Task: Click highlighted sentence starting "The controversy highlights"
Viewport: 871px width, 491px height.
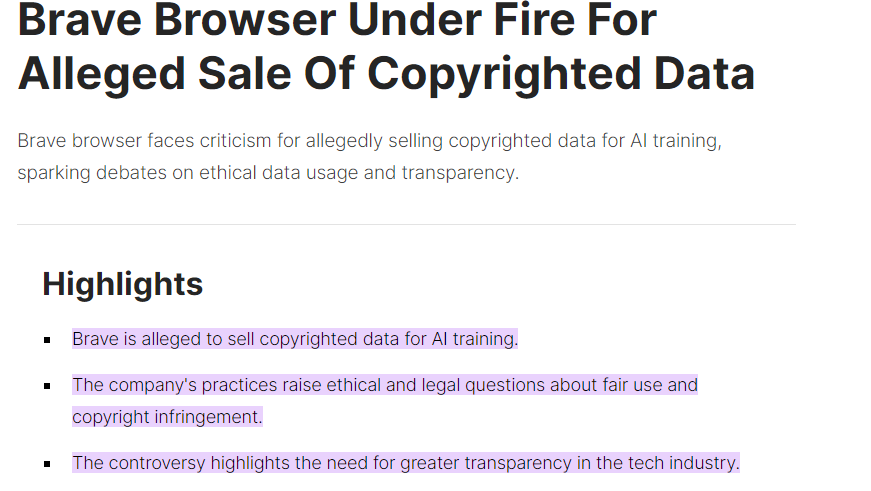Action: click(x=406, y=463)
